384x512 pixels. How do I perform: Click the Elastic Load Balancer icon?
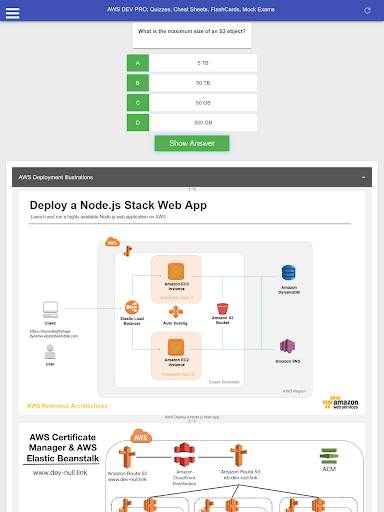pyautogui.click(x=132, y=307)
